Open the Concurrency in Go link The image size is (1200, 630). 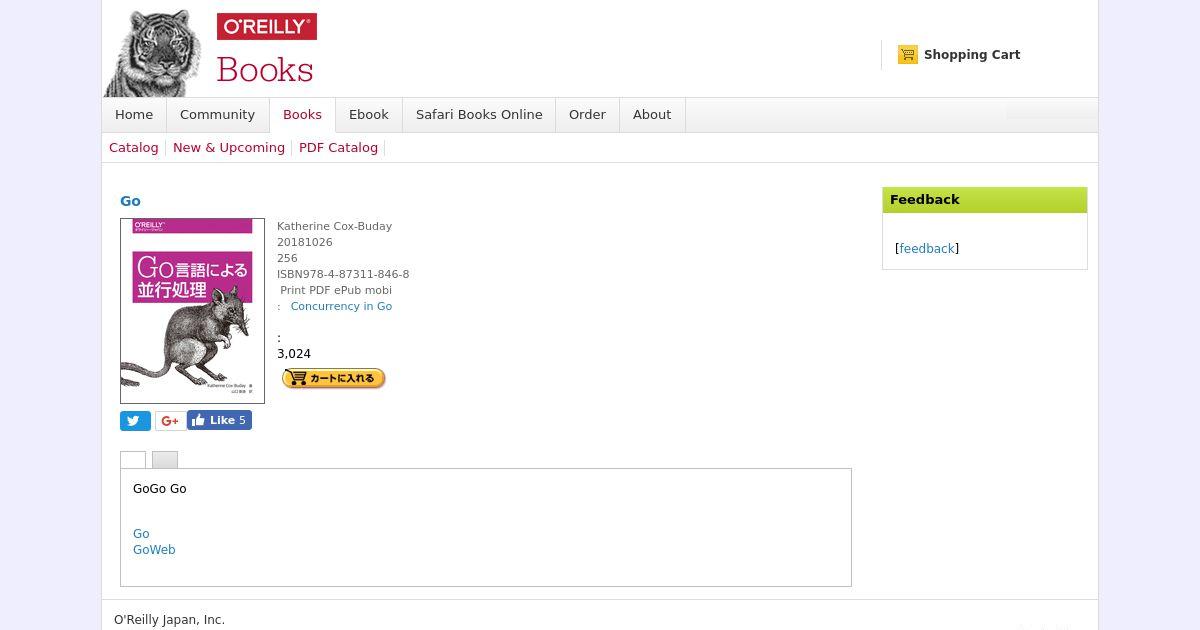pyautogui.click(x=341, y=306)
